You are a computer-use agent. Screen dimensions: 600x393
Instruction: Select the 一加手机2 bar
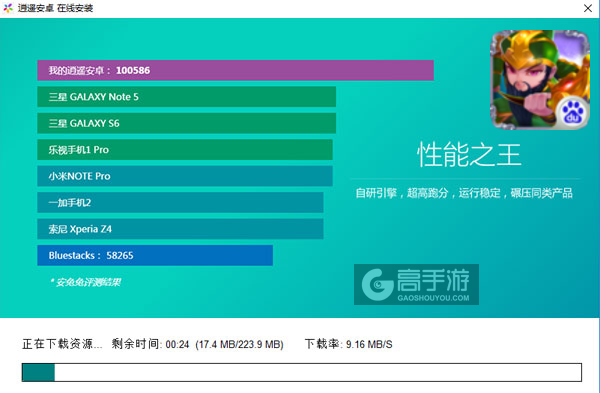180,202
